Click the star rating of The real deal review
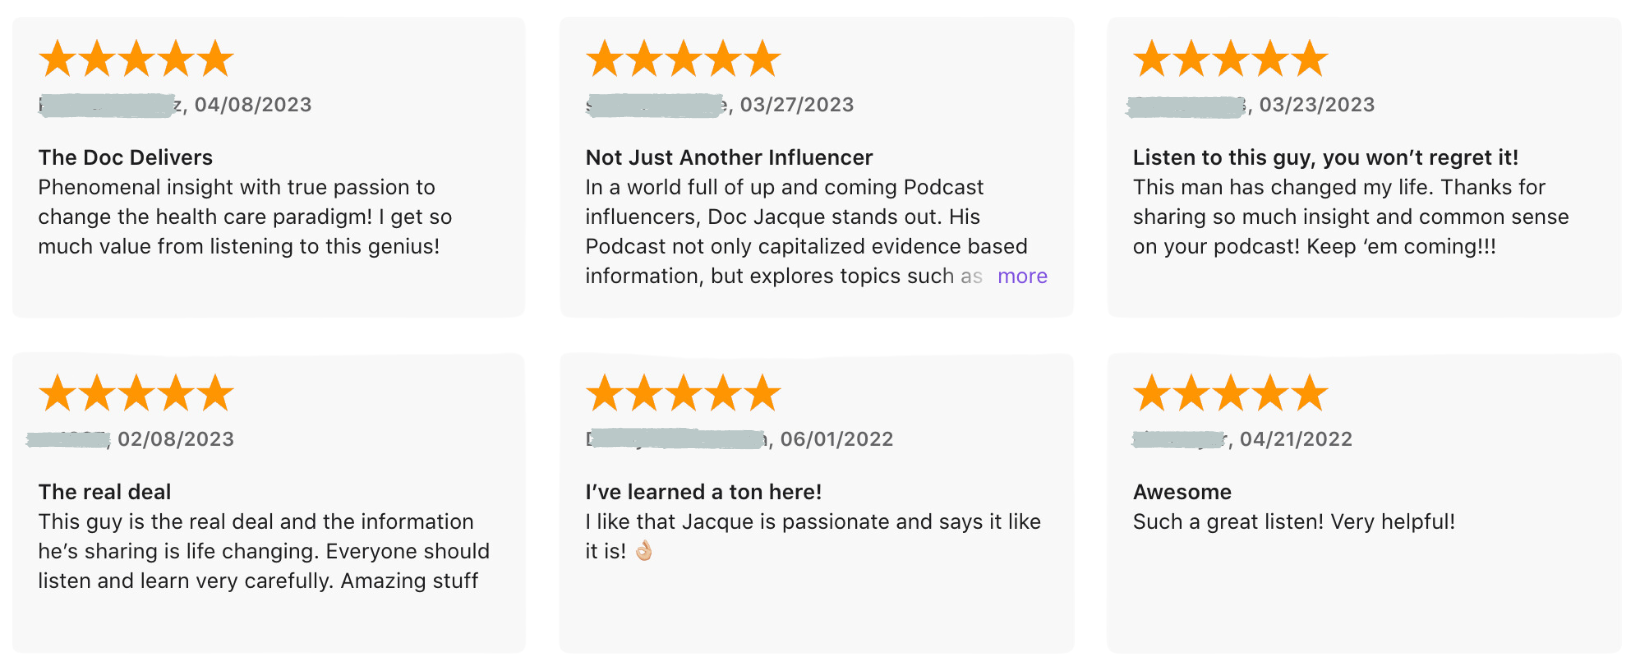Screen dimensions: 1640x667 136,393
